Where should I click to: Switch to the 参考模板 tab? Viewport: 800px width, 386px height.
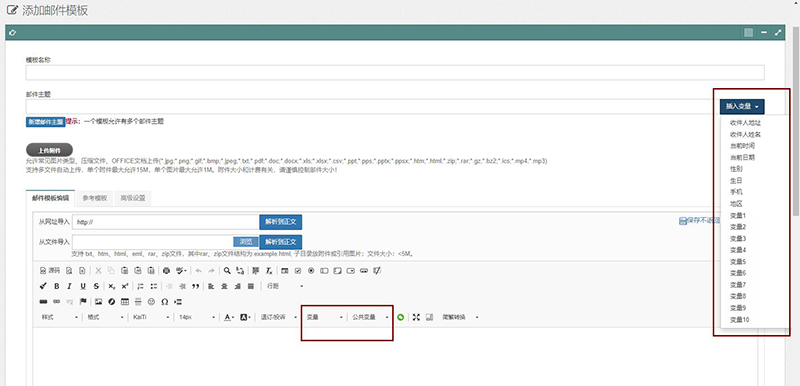(x=95, y=198)
